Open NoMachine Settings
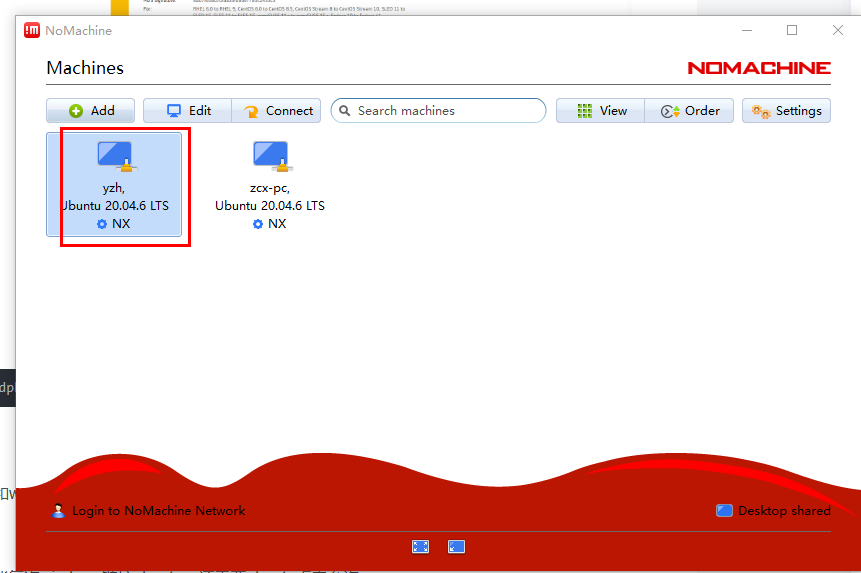Viewport: 861px width, 573px height. [786, 111]
